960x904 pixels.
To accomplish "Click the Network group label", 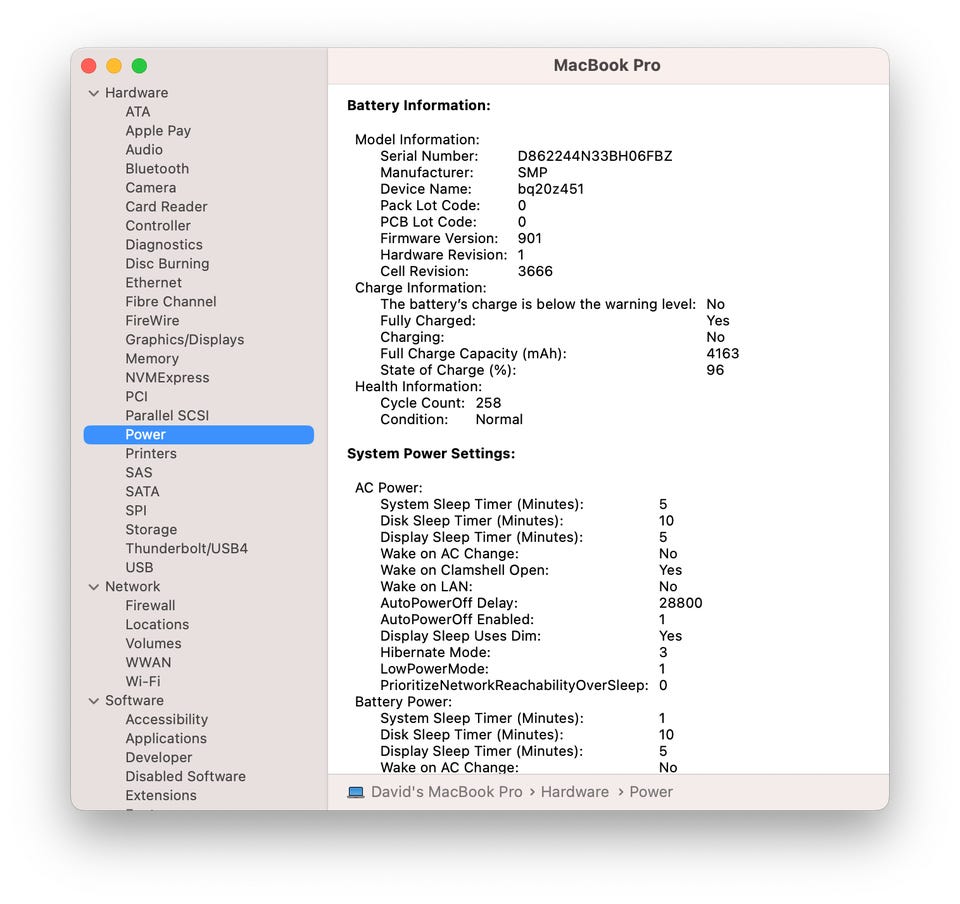I will click(132, 586).
